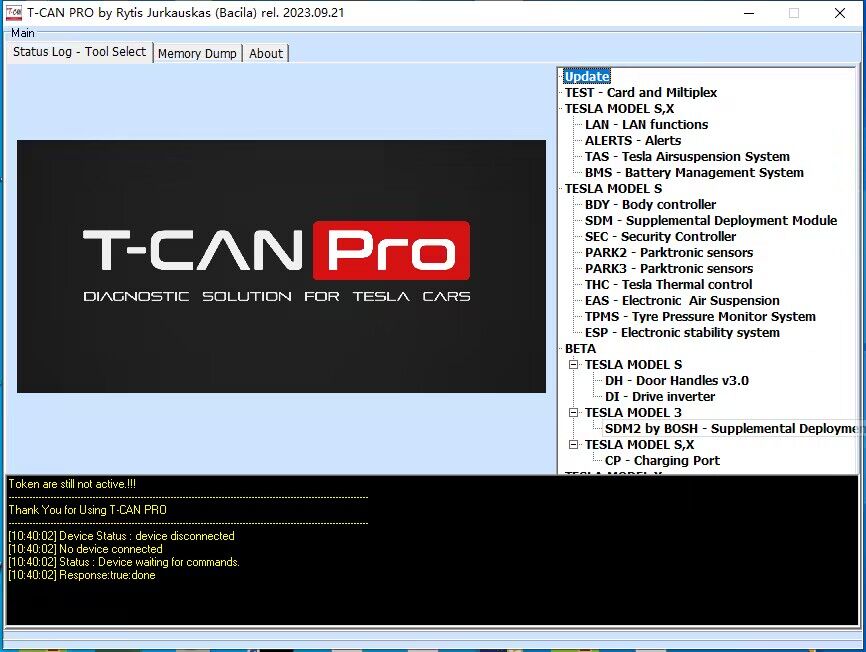Open TEST - Card and Miltiplex
Viewport: 866px width, 652px height.
point(641,92)
